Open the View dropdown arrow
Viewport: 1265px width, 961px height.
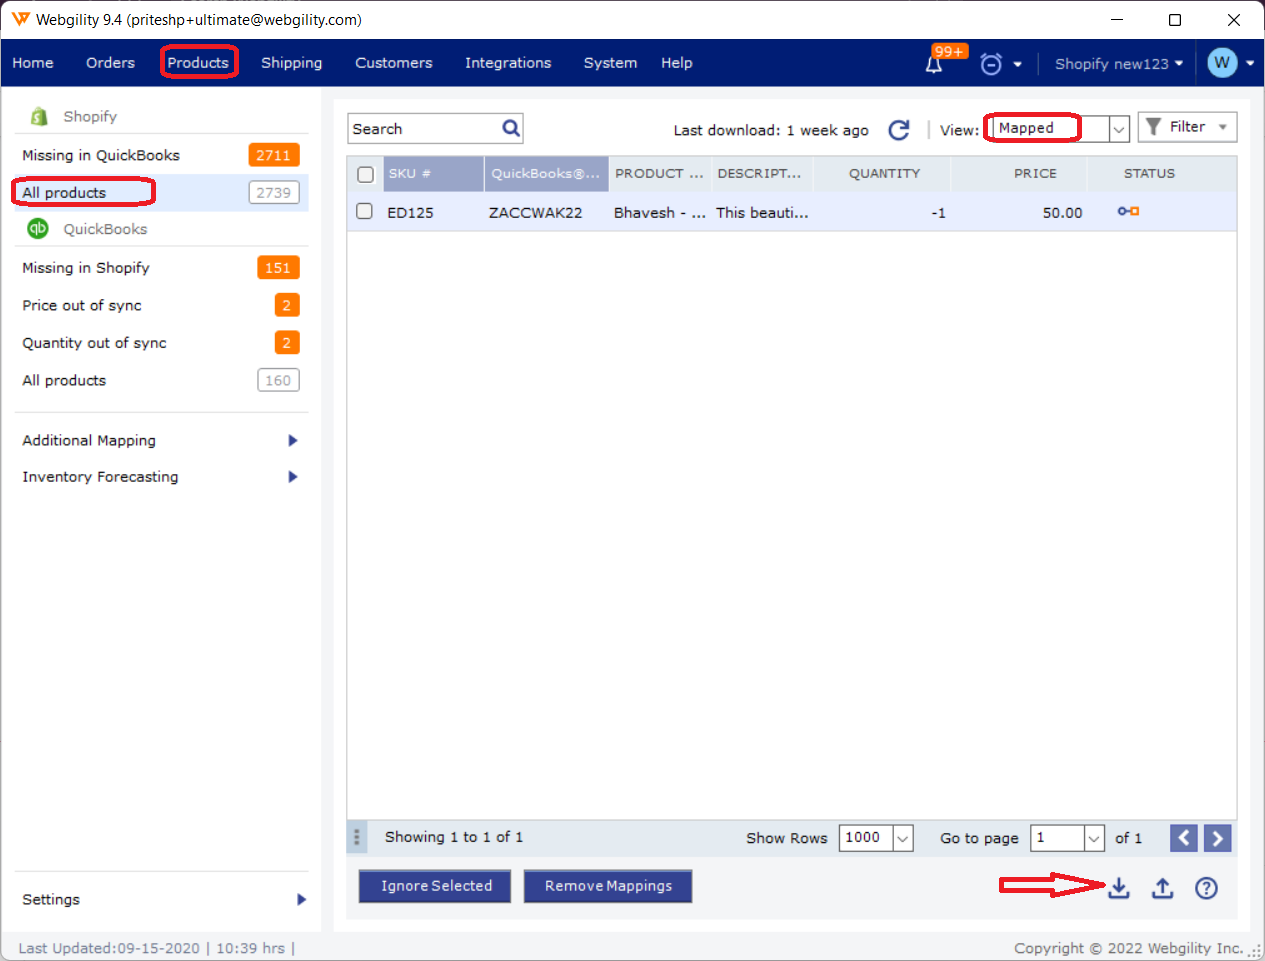tap(1119, 129)
